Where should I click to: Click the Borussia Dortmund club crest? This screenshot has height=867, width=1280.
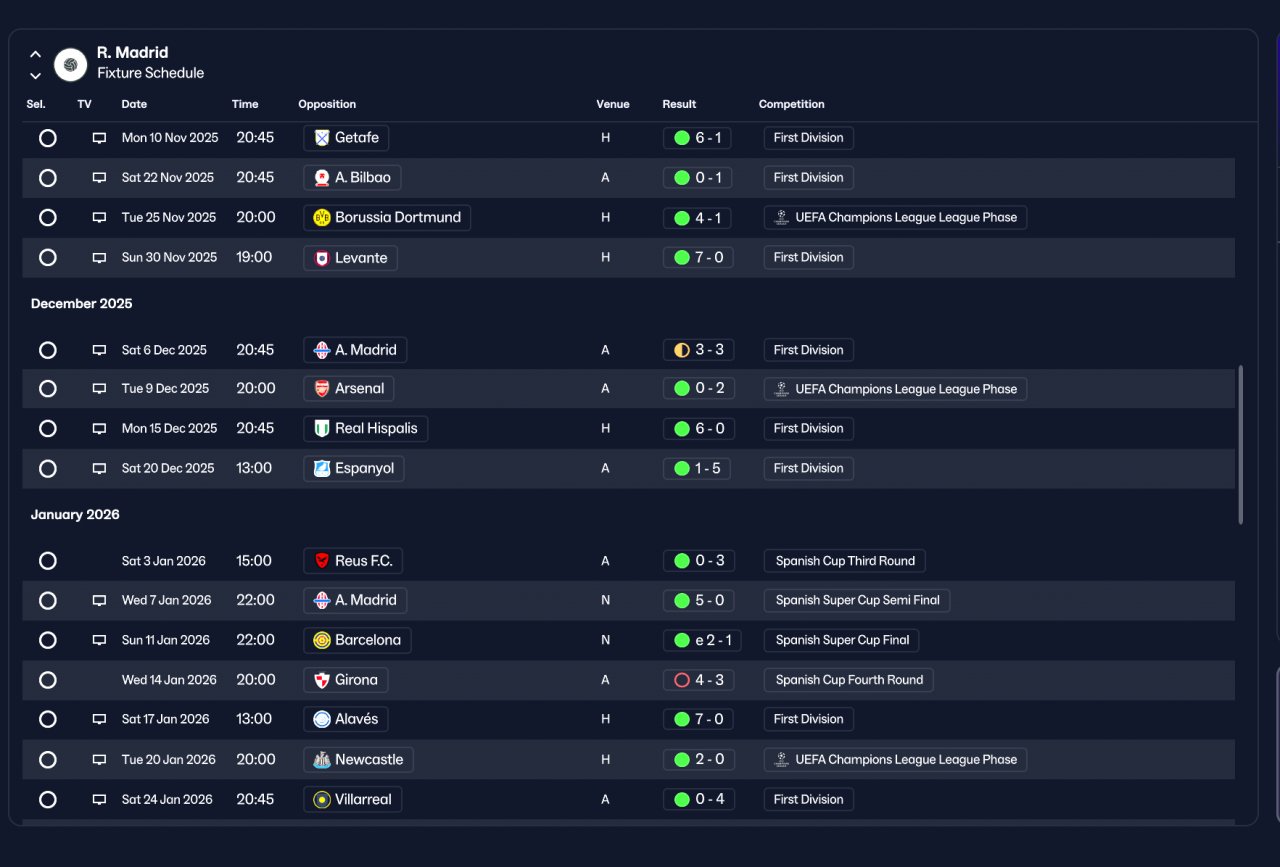(322, 218)
